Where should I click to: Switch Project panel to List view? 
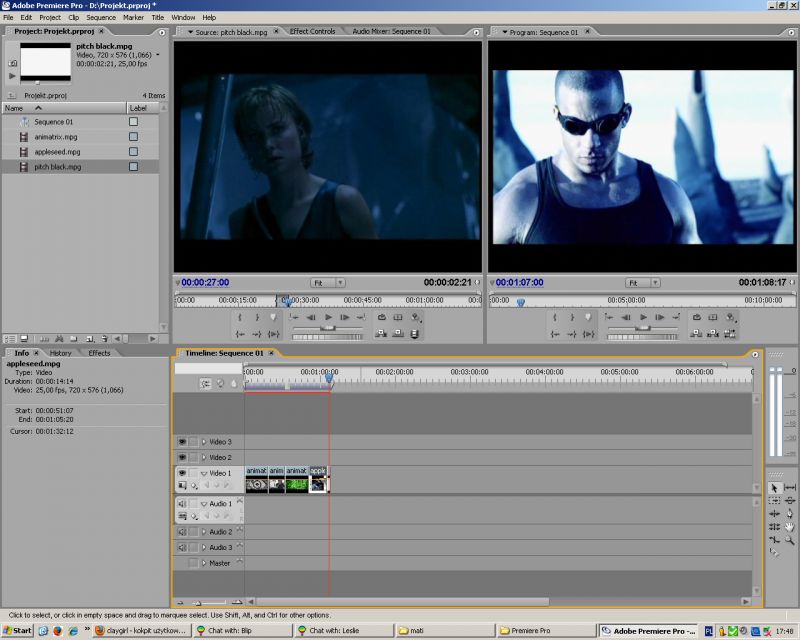pos(9,338)
